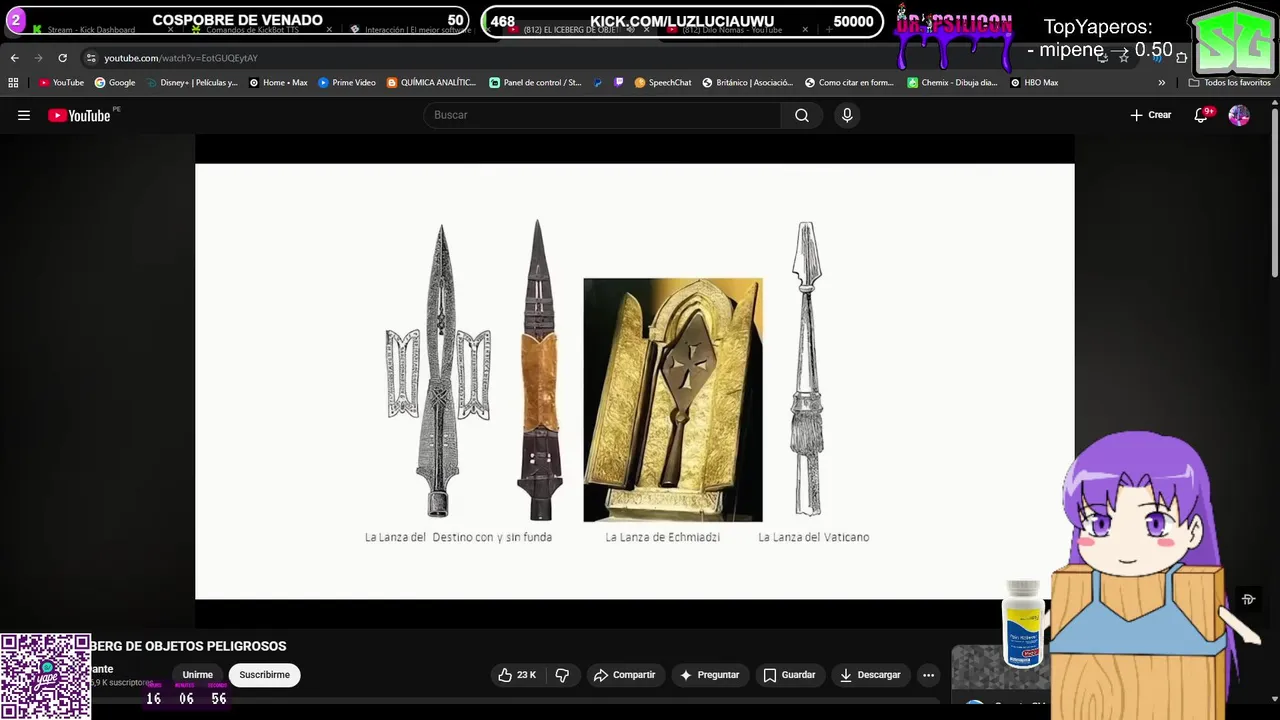Open the Home • Max bookmark
Screen dimensions: 1280x720
tap(278, 82)
